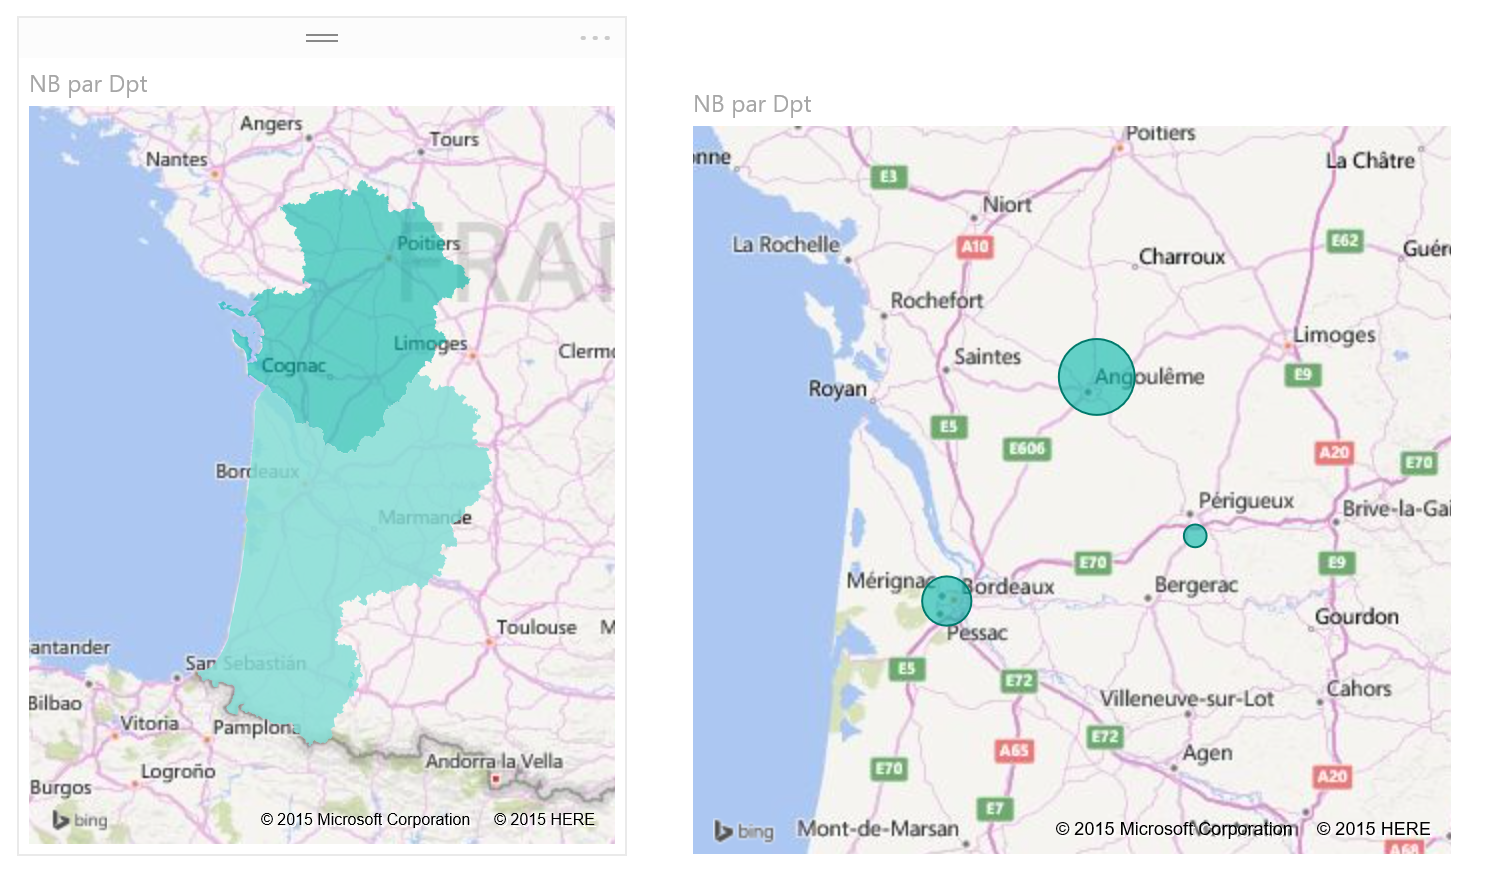Click the Nantes label on left map
Viewport: 1496px width, 889px height.
[x=177, y=159]
